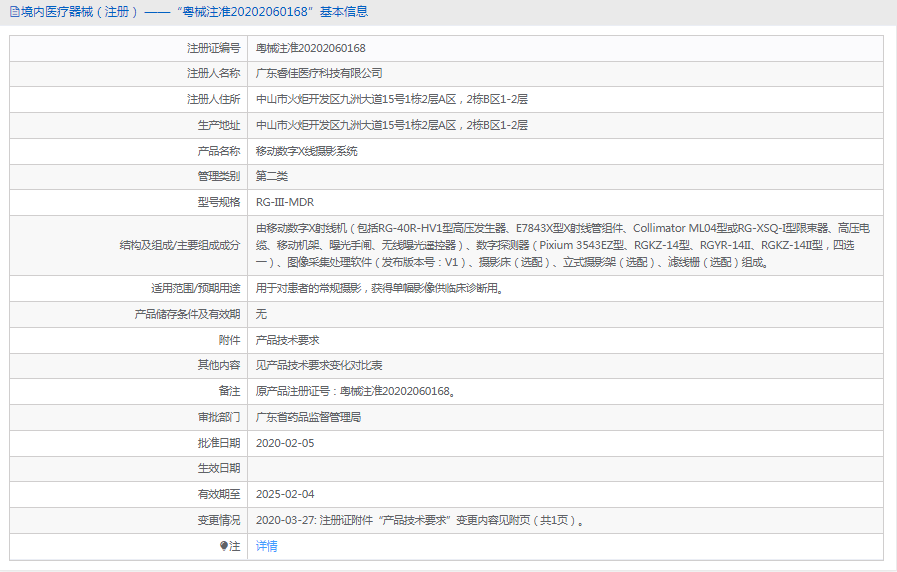
Task: Select 见产品技术要求变化对比表 text
Action: click(x=319, y=366)
